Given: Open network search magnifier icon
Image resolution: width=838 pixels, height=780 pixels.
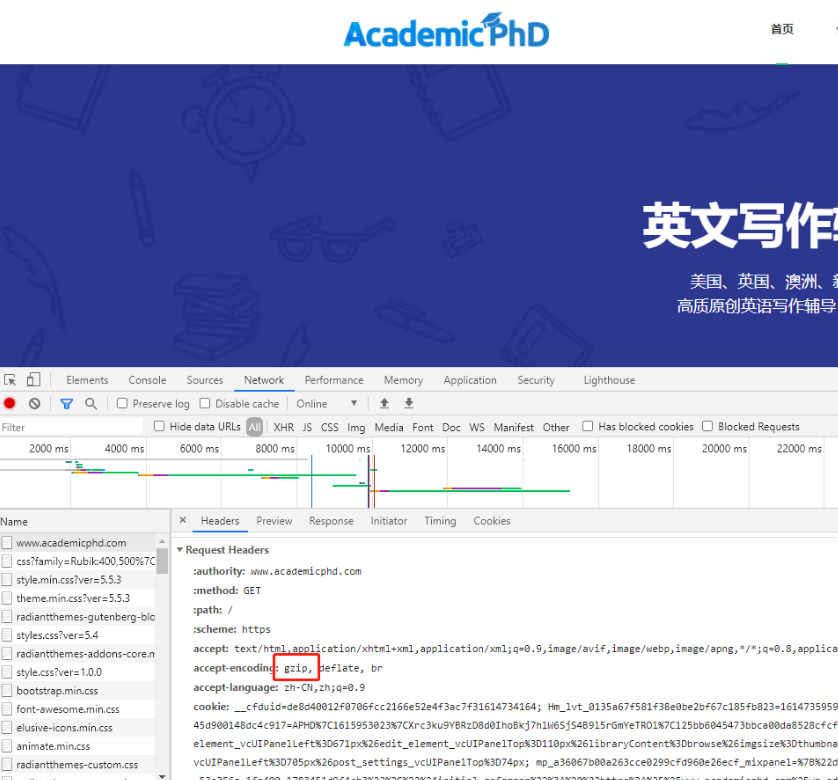Looking at the screenshot, I should point(91,404).
